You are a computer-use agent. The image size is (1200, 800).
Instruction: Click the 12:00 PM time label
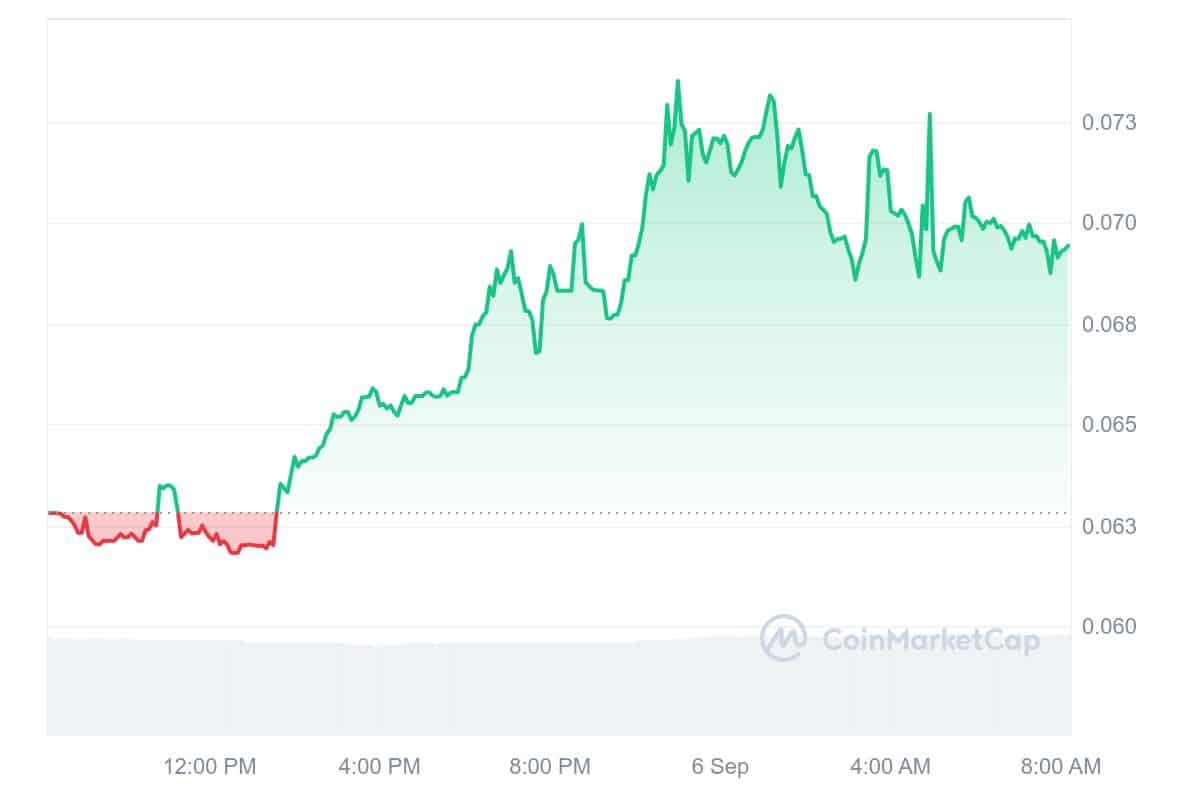(210, 767)
